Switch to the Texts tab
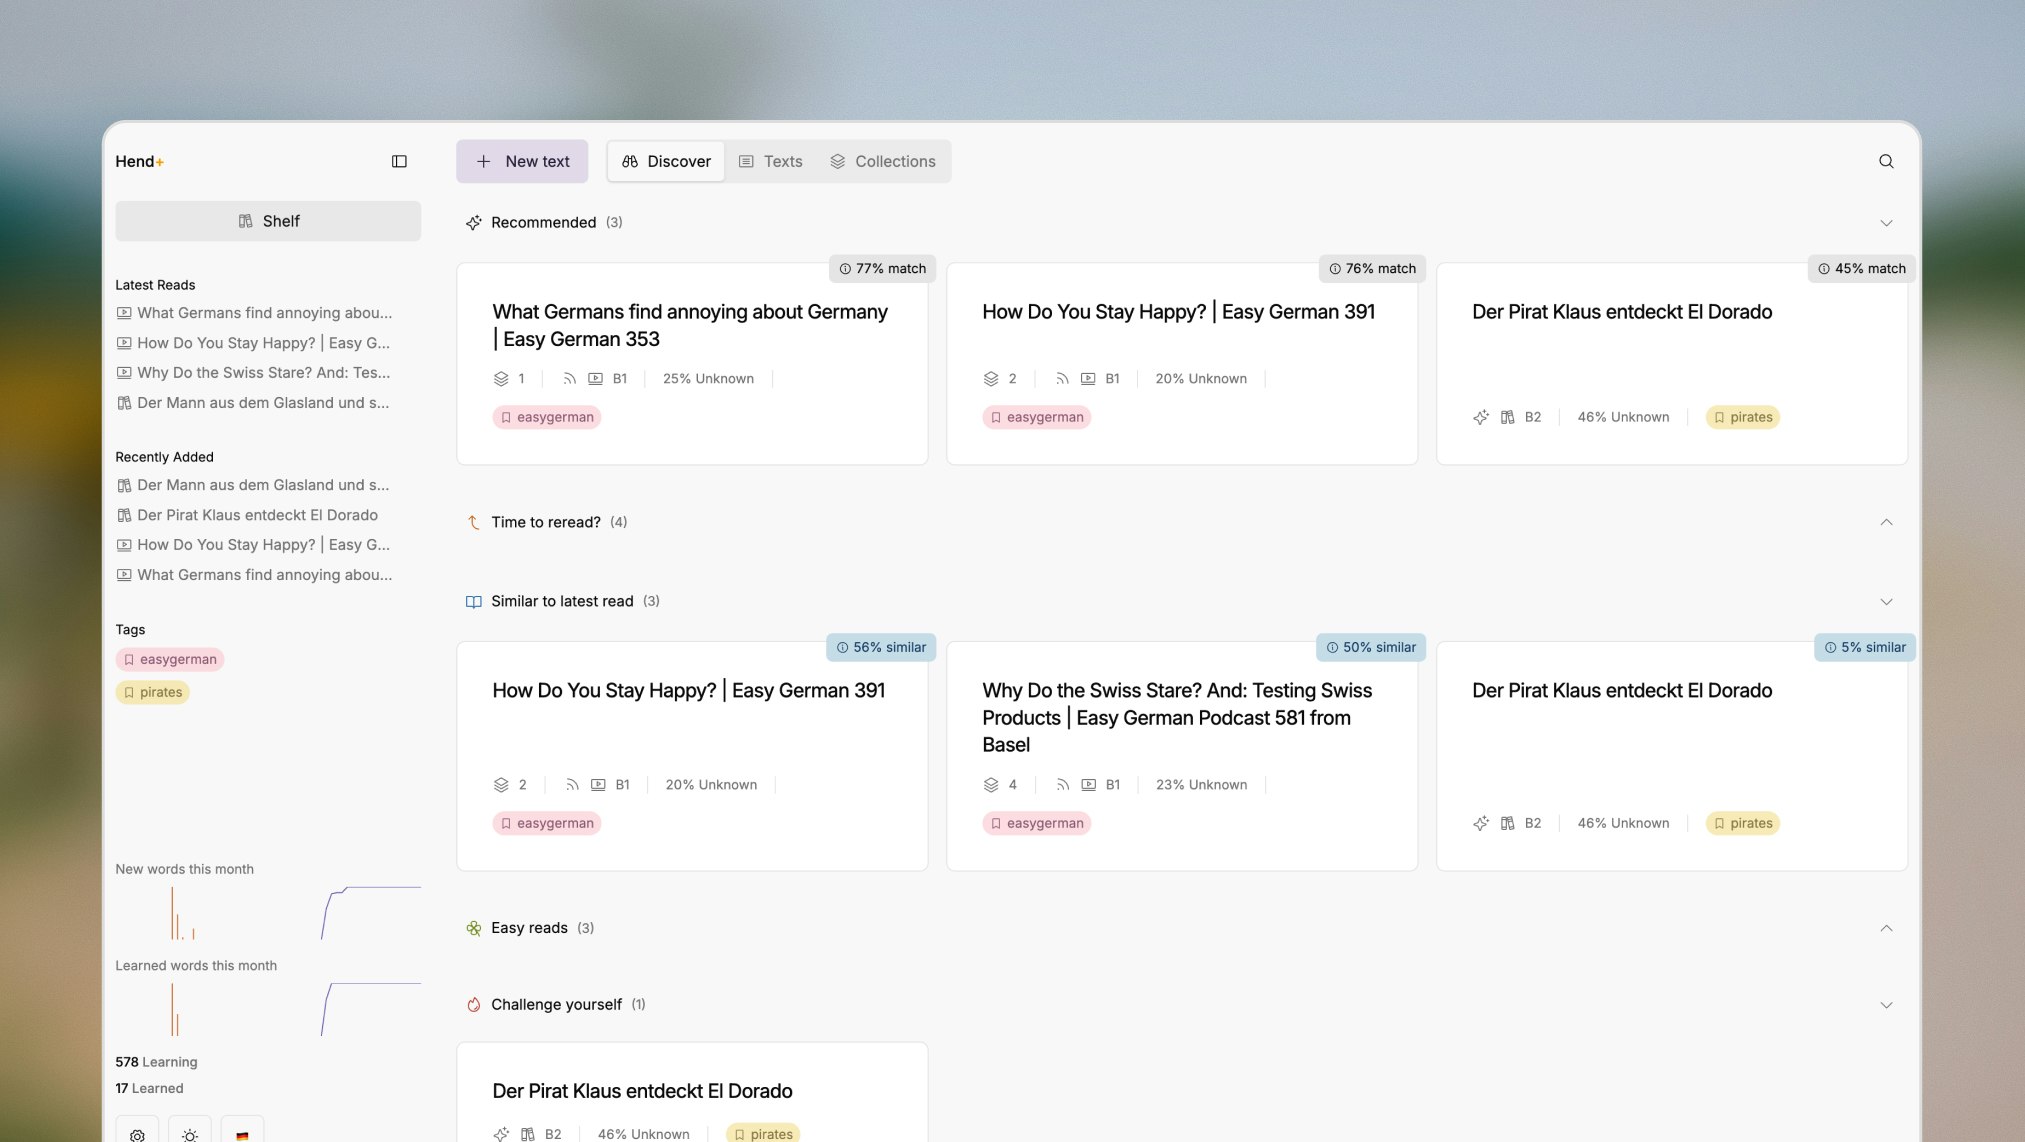Image resolution: width=2025 pixels, height=1142 pixels. click(x=770, y=161)
